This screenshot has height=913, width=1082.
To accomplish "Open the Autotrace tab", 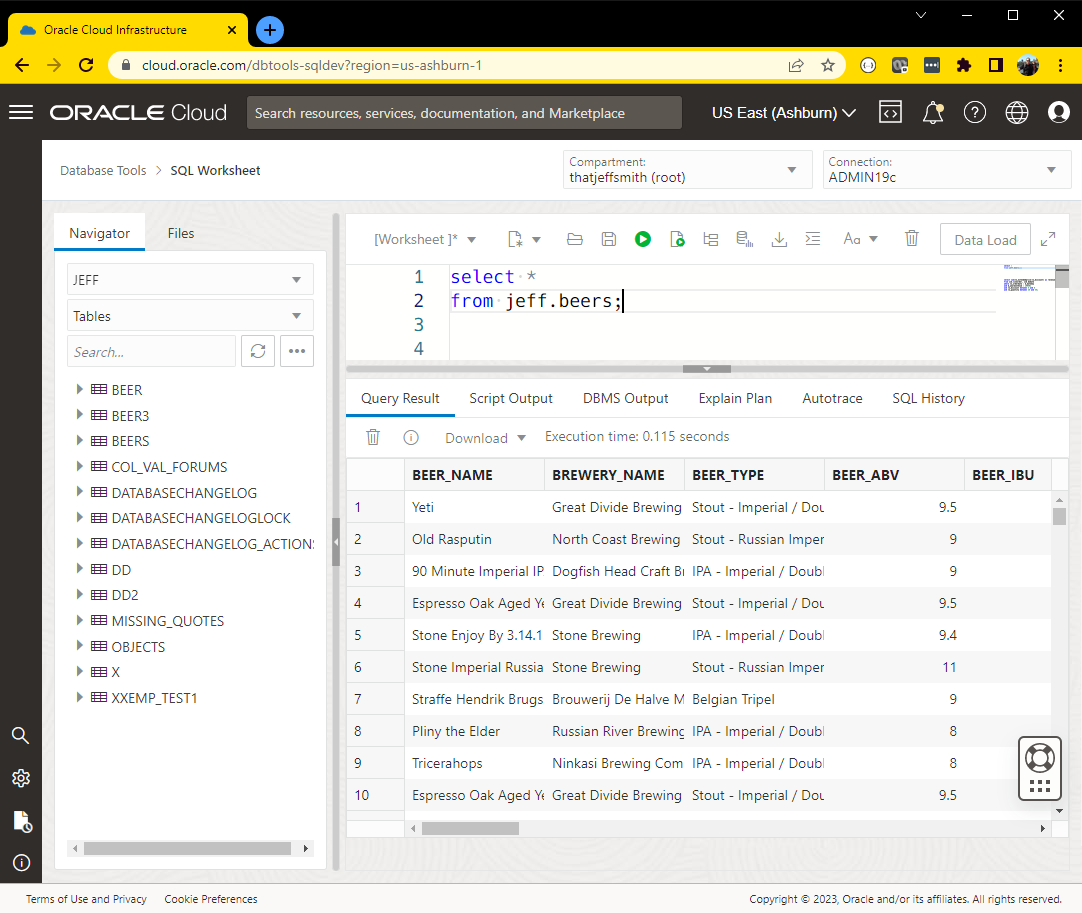I will click(832, 398).
